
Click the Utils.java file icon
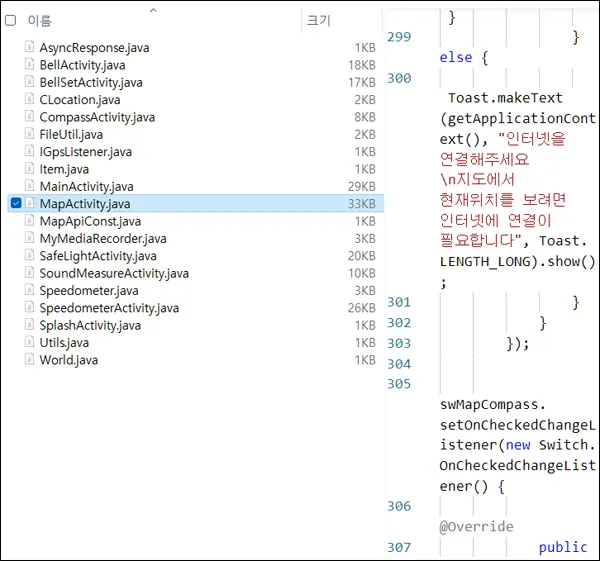coord(29,341)
